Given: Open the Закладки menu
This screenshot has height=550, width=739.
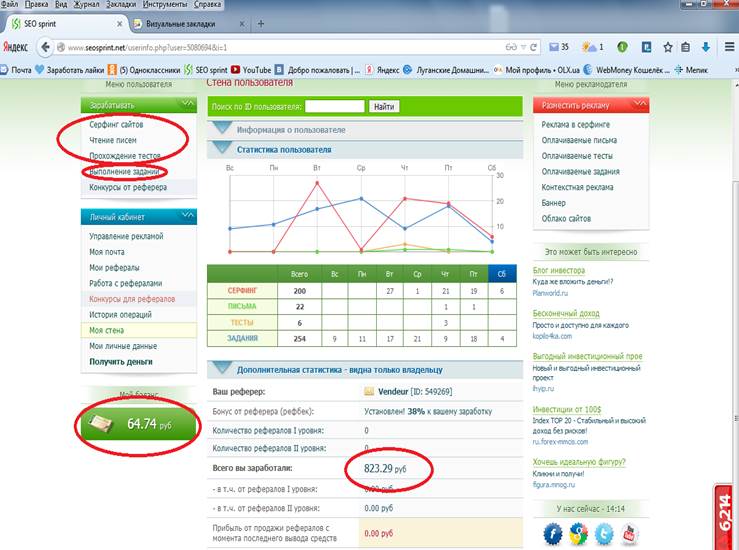Looking at the screenshot, I should (121, 4).
